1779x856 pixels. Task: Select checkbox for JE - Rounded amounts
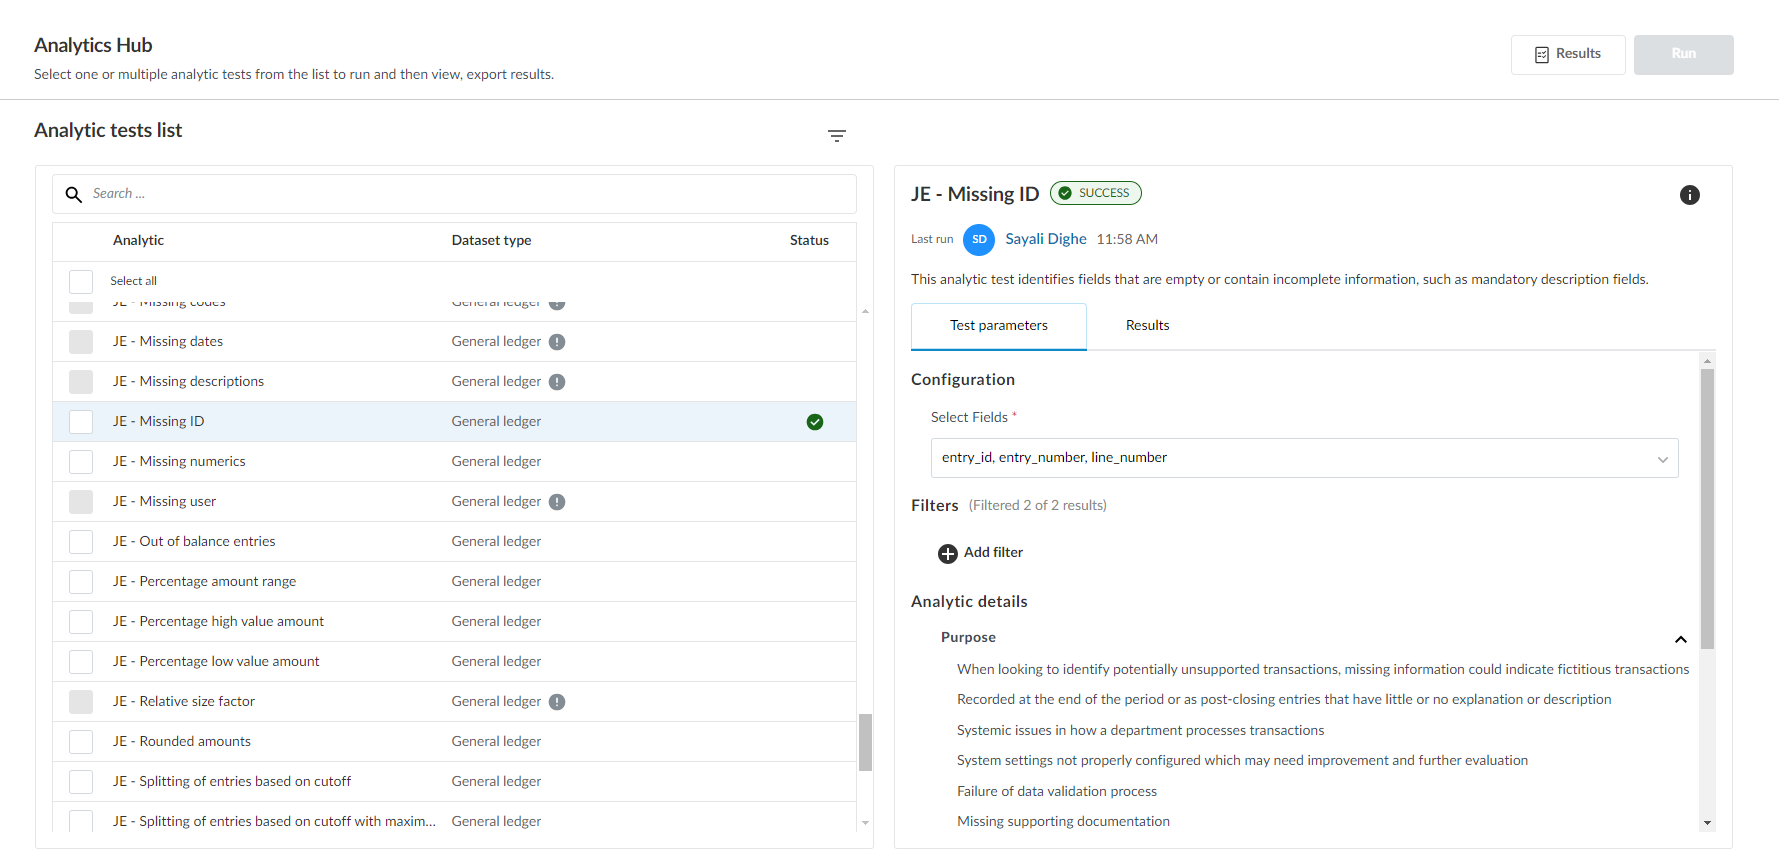81,742
